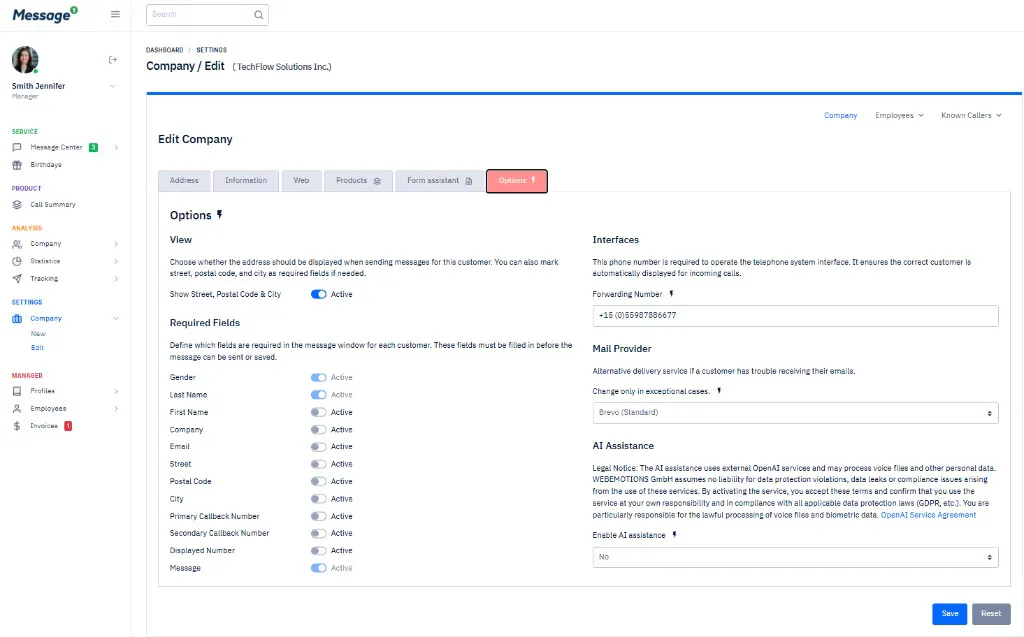Screen dimensions: 1024x637
Task: Click the Company link in top right
Action: pos(840,116)
